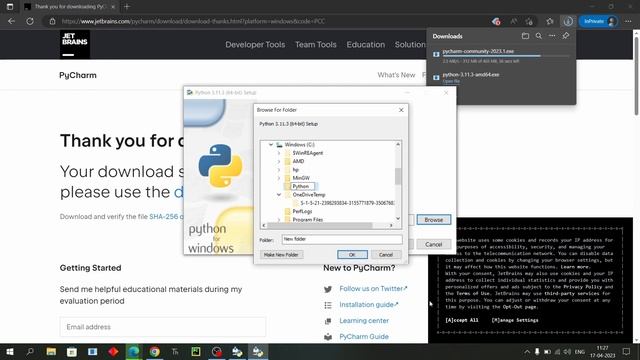Confirm folder selection with OK
Image resolution: width=640 pixels, height=360 pixels.
pyautogui.click(x=352, y=255)
